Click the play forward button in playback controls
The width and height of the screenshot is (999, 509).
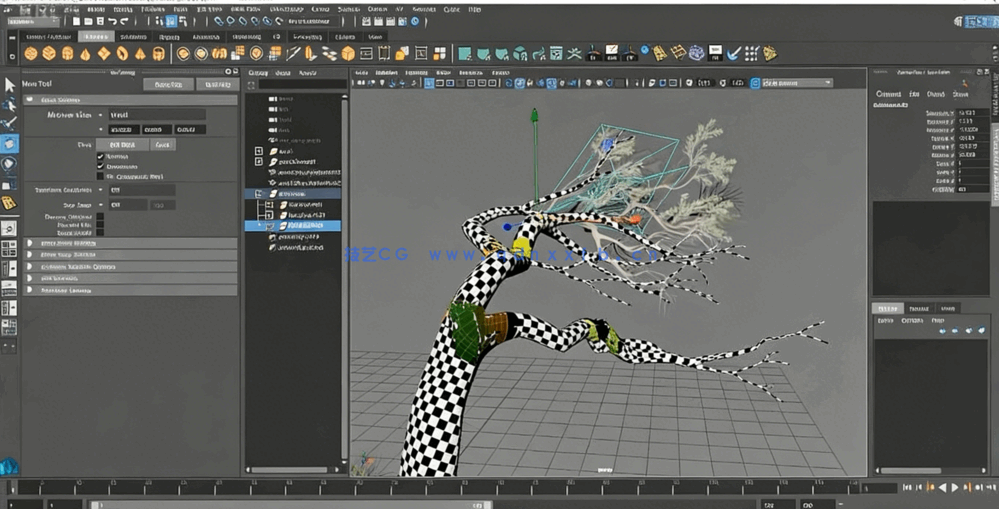point(954,487)
